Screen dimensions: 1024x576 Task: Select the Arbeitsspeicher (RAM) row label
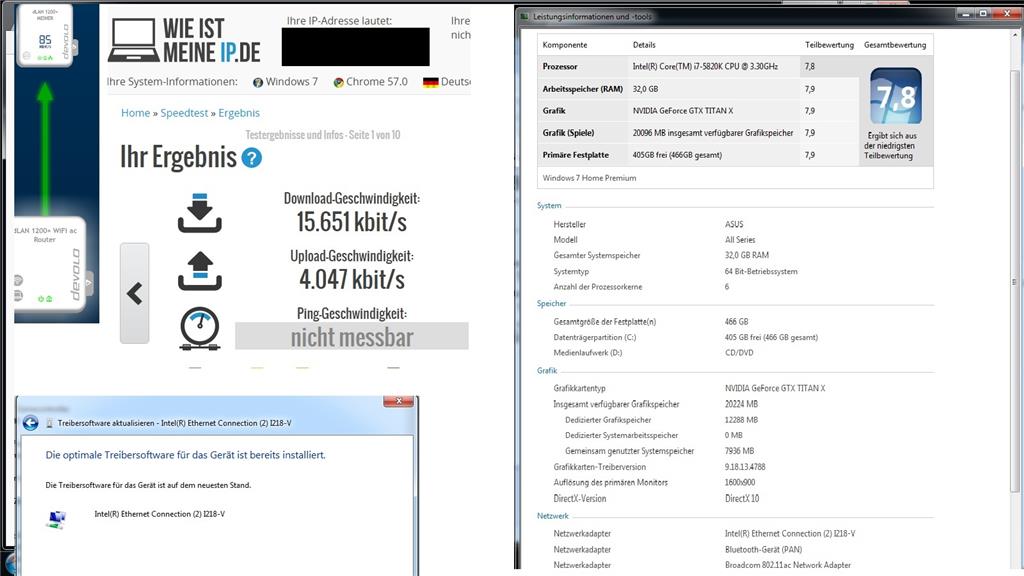583,89
